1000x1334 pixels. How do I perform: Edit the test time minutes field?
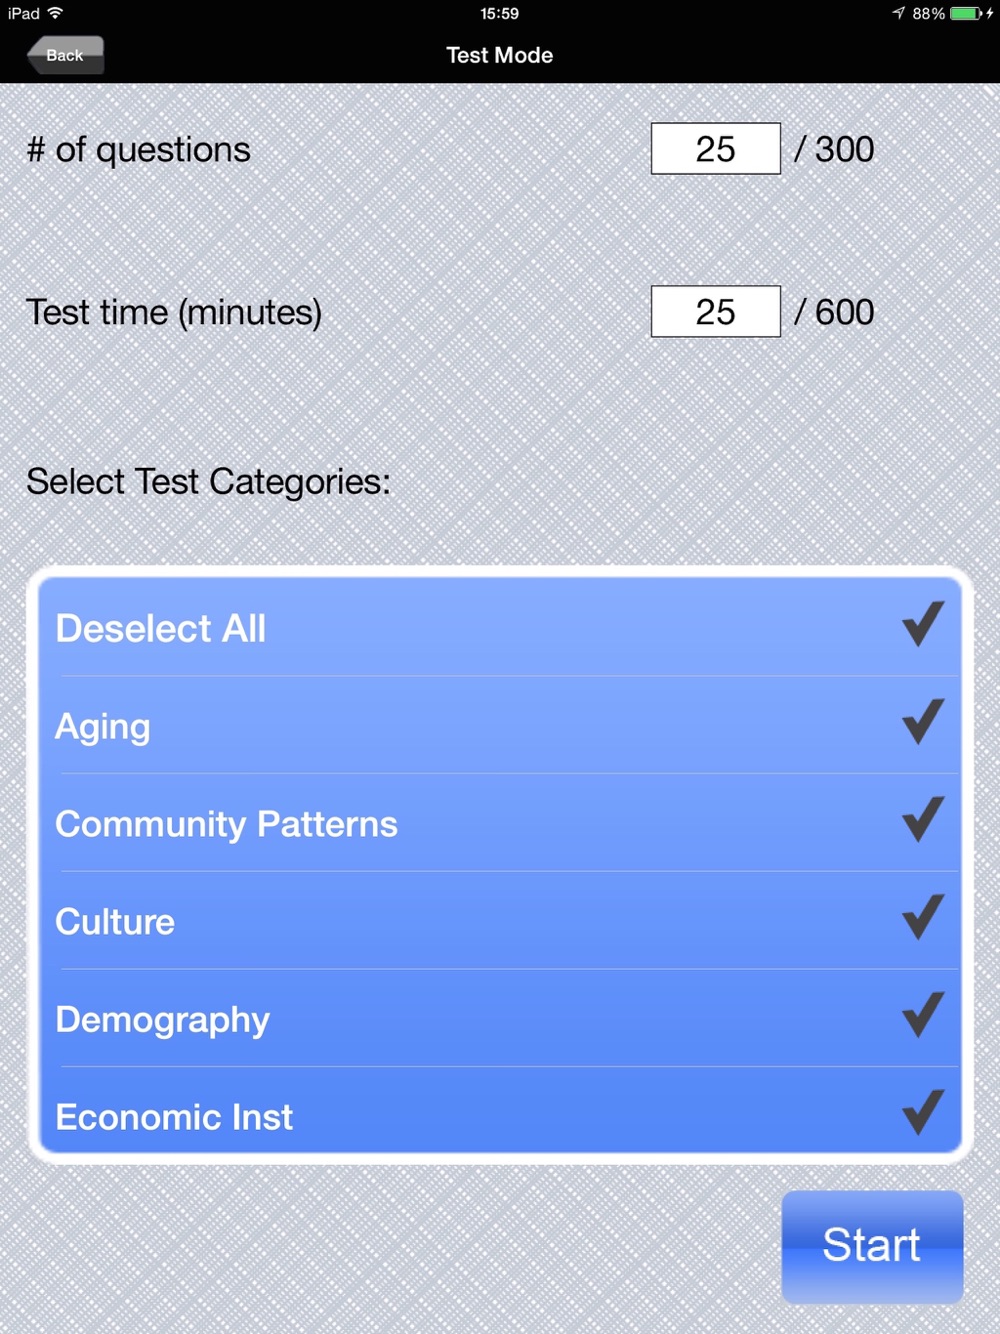tap(715, 312)
